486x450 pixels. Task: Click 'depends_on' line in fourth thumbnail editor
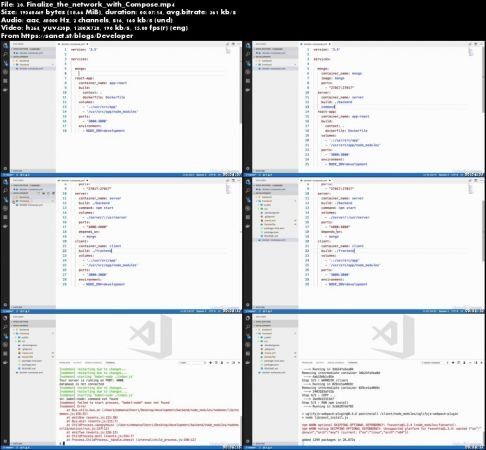pos(331,231)
